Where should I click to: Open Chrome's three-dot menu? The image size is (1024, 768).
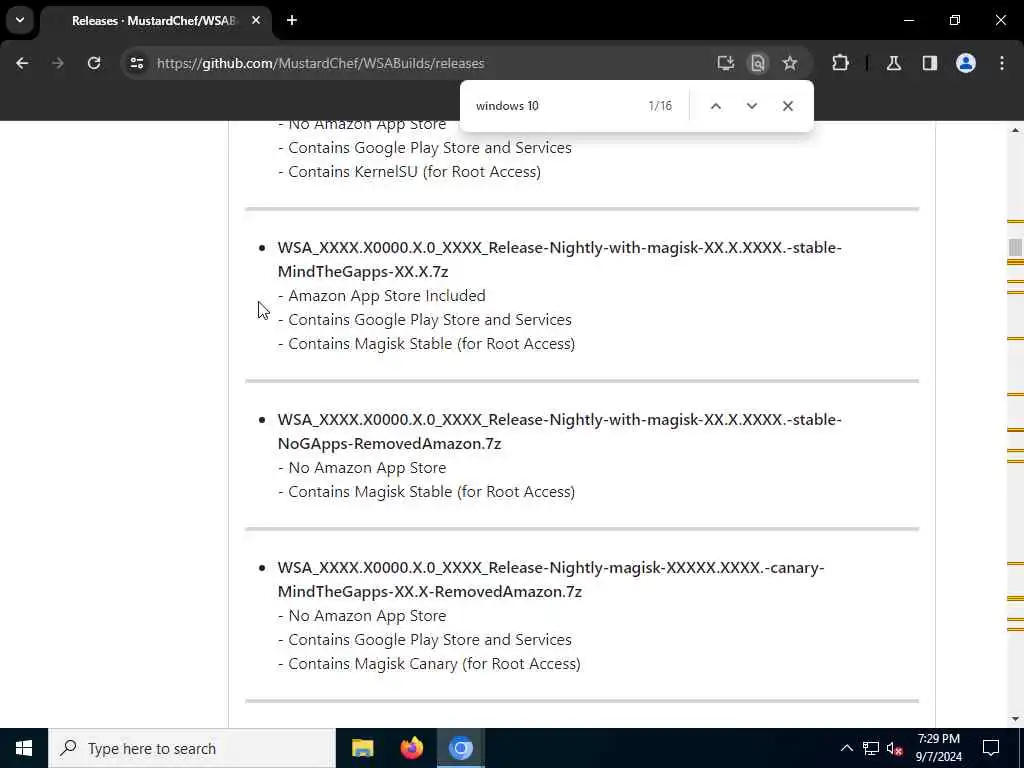tap(1002, 63)
